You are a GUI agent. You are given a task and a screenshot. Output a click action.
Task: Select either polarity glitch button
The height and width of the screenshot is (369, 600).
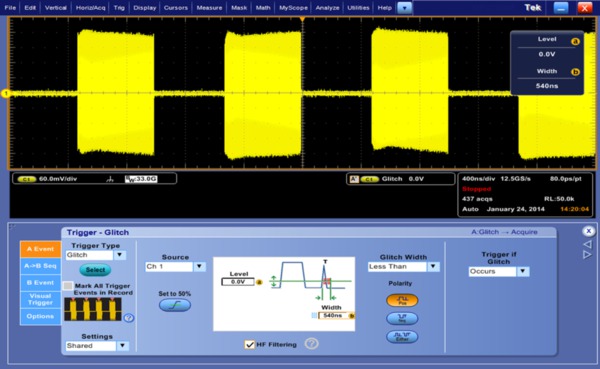tap(402, 337)
